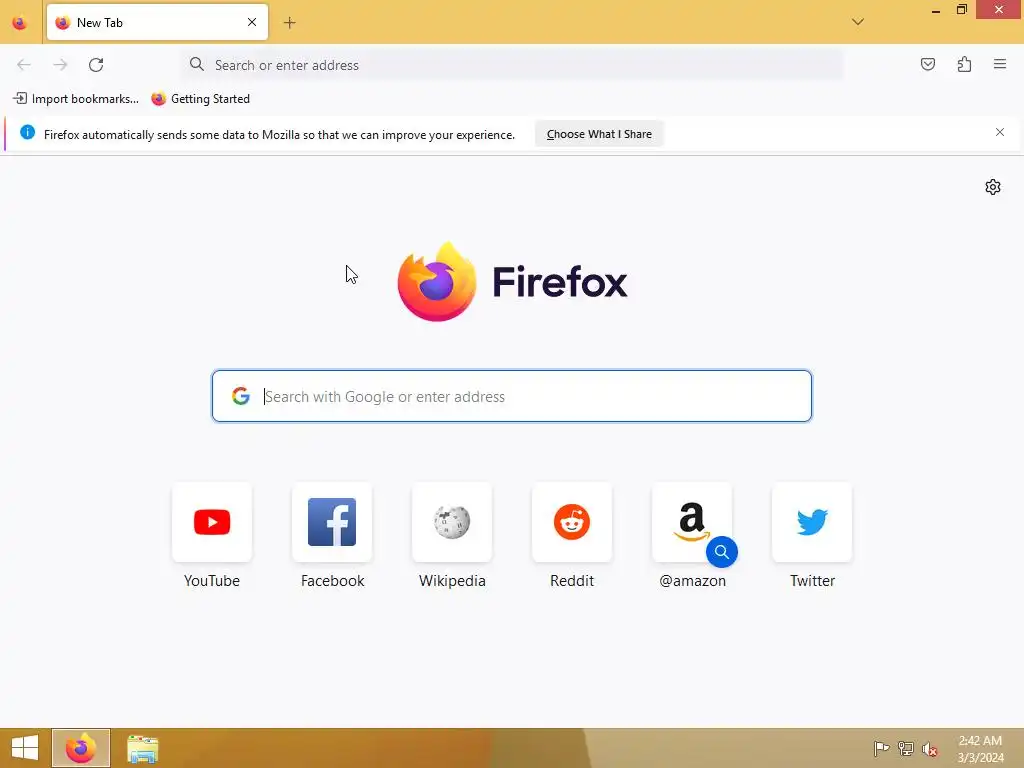Click the Firefox taskbar icon

[81, 748]
